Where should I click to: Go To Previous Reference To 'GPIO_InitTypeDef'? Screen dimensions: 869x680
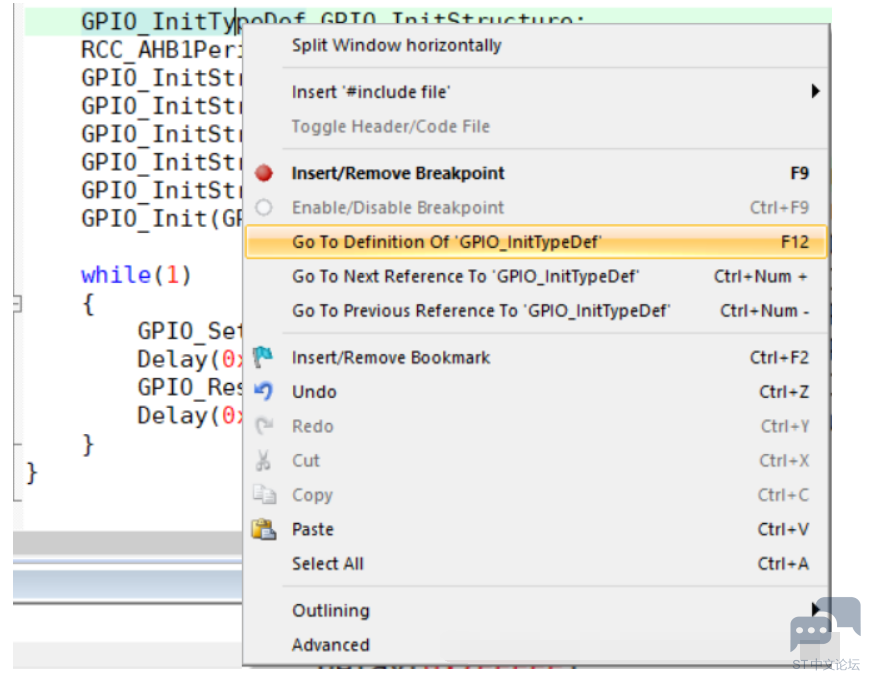(x=536, y=311)
